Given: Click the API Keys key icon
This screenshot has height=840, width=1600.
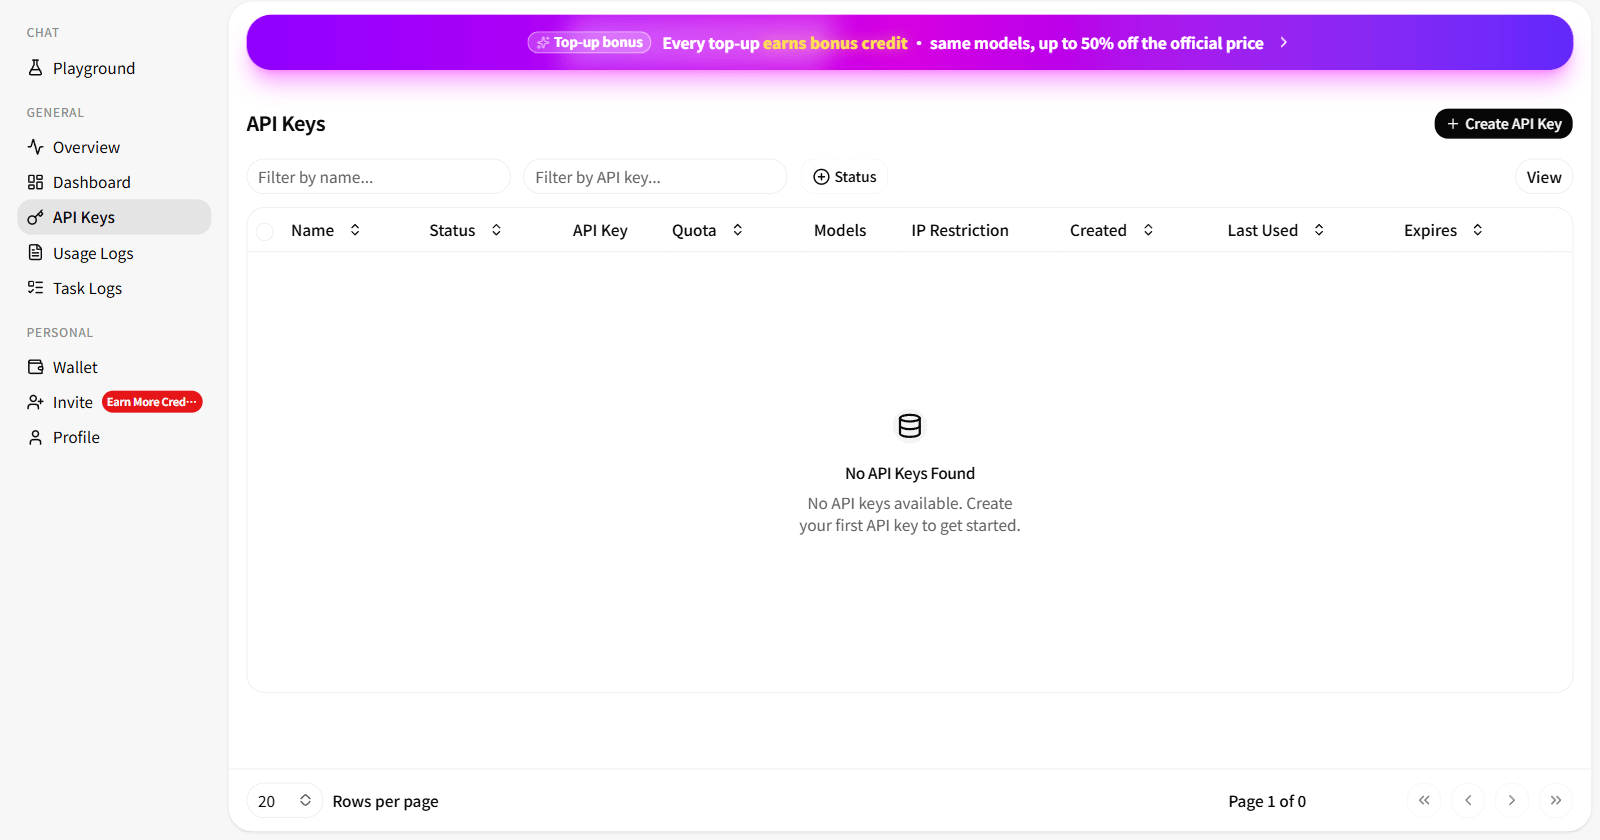Looking at the screenshot, I should [35, 217].
